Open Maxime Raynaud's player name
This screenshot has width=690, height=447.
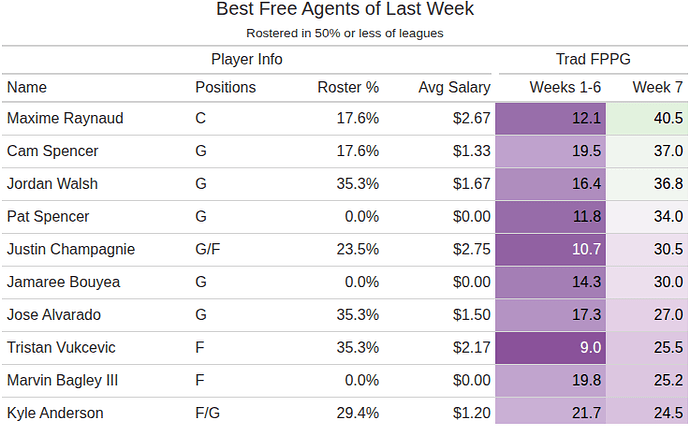65,118
